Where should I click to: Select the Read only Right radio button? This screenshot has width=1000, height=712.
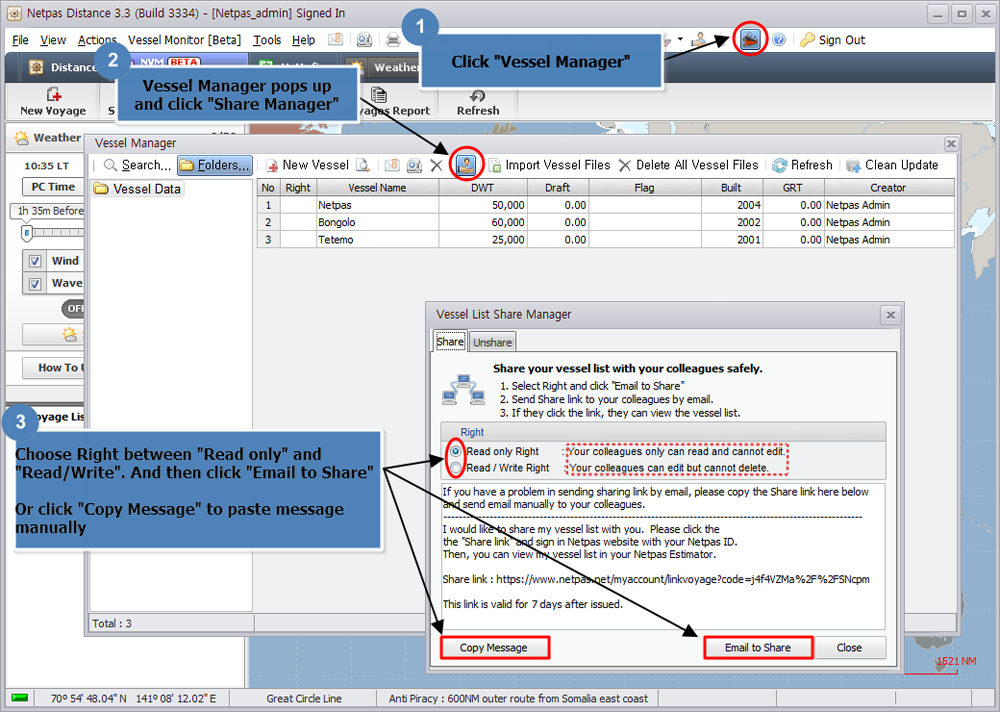(455, 451)
